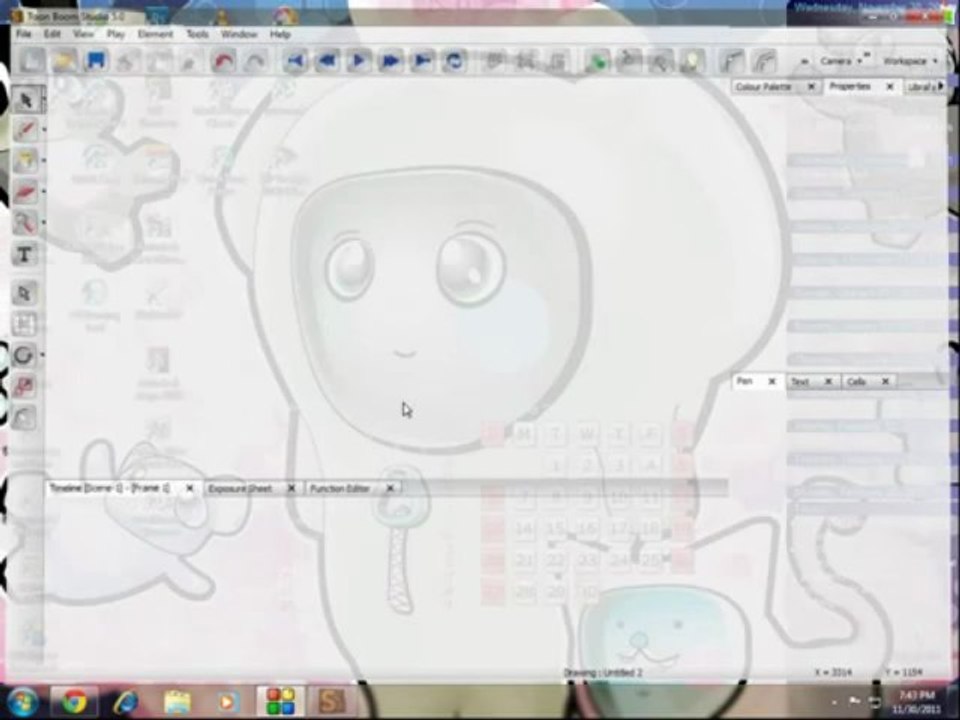Click the taskbar clock

tap(917, 702)
